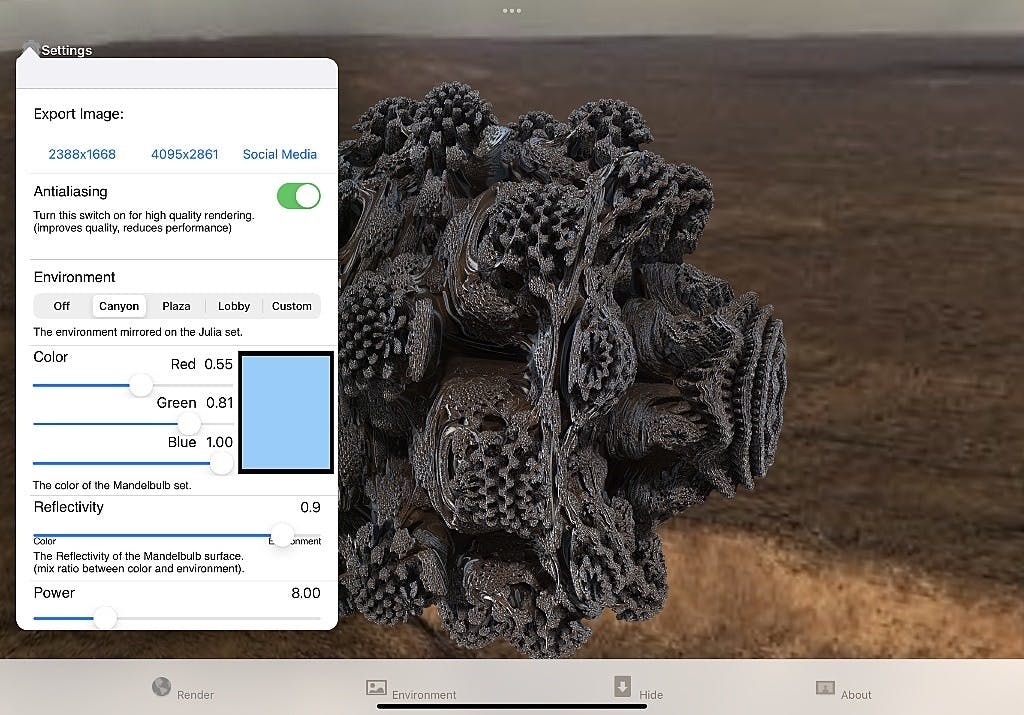Export image at 2388x1668

[82, 154]
